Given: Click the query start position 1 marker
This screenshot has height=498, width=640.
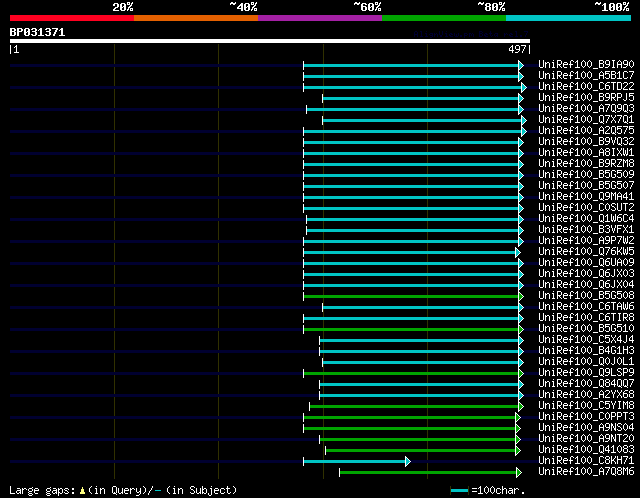Looking at the screenshot, I should tap(14, 49).
